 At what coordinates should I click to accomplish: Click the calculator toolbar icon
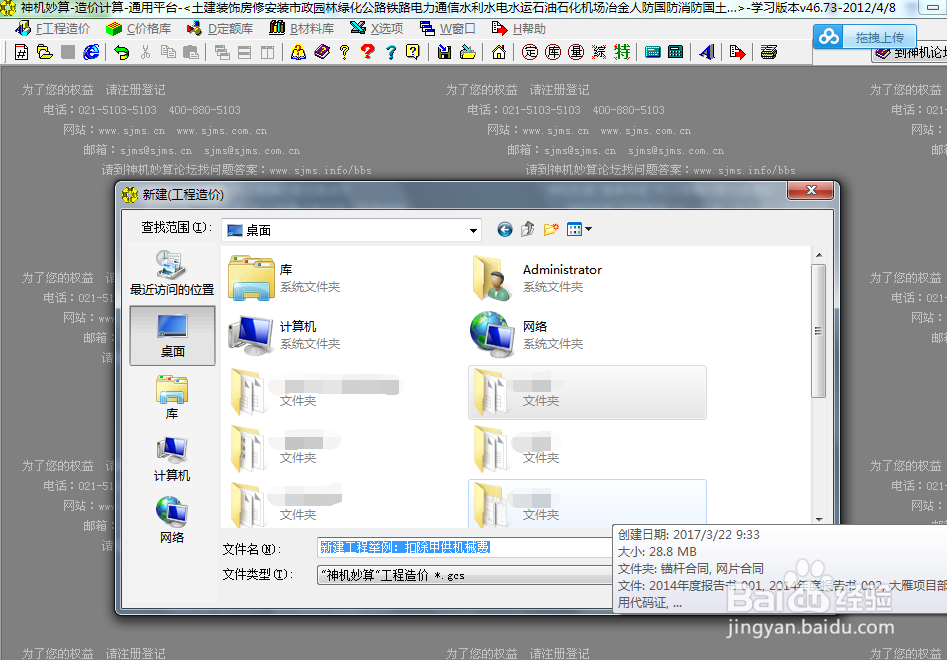click(676, 53)
